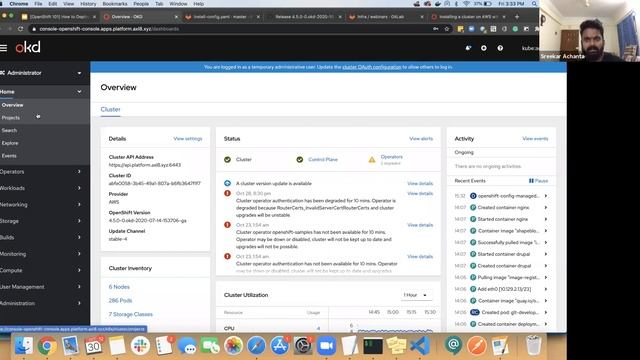Open the notifications bell icon
This screenshot has height=360, width=640.
tap(468, 48)
